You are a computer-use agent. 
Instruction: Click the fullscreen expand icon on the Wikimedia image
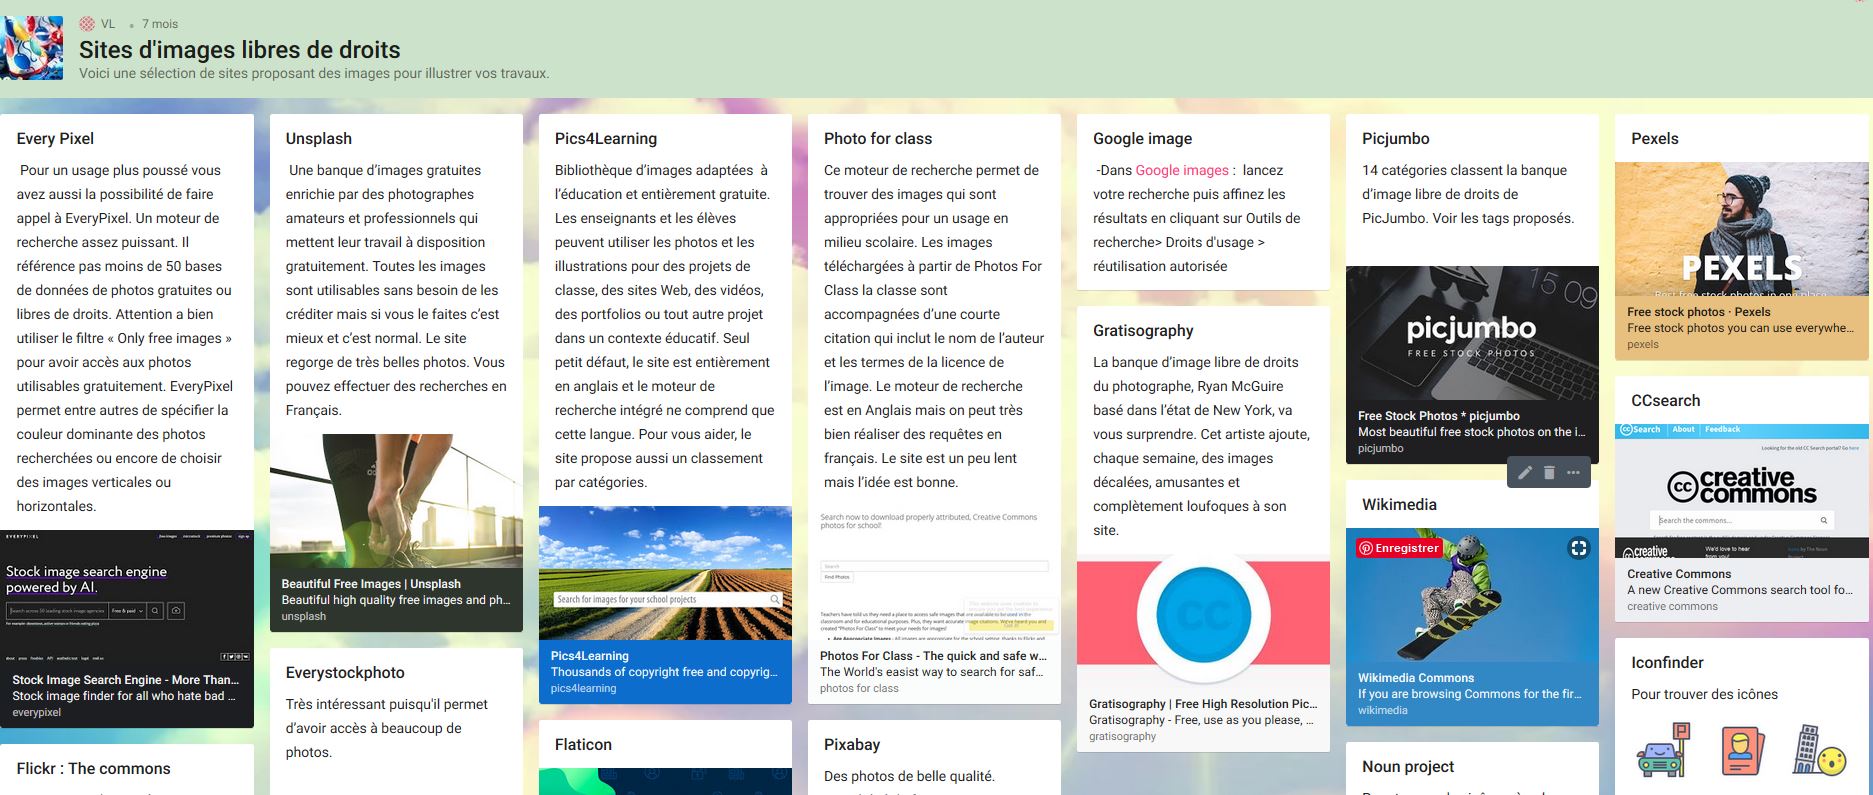[1578, 548]
